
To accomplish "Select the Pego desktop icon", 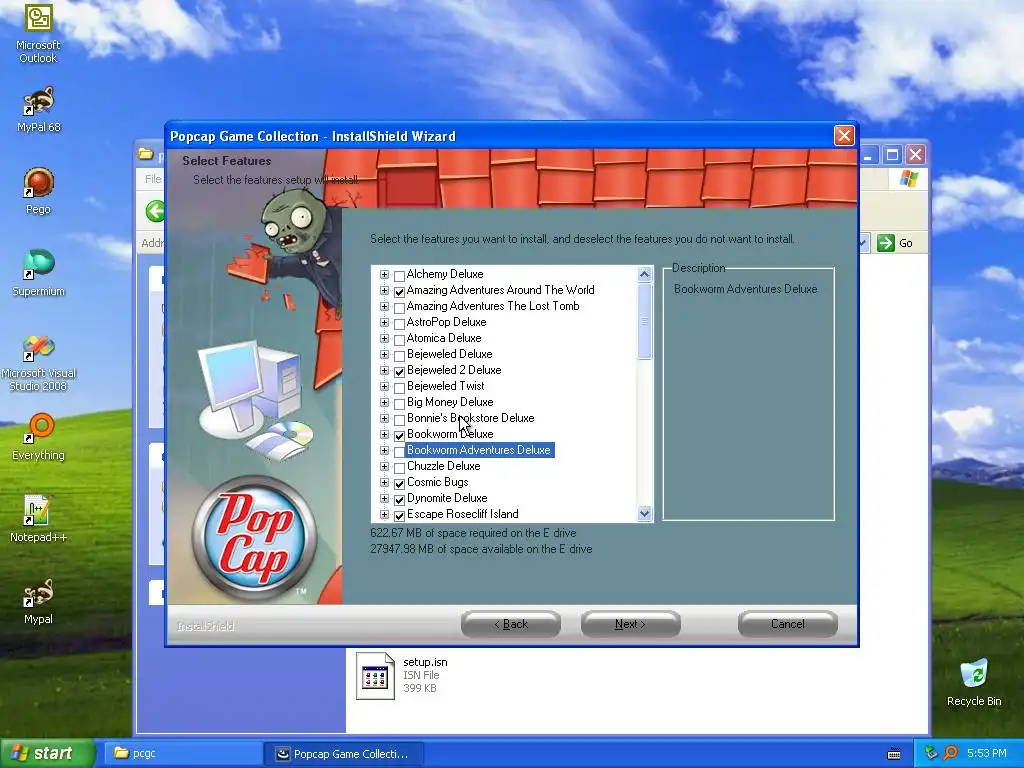I will (x=38, y=191).
